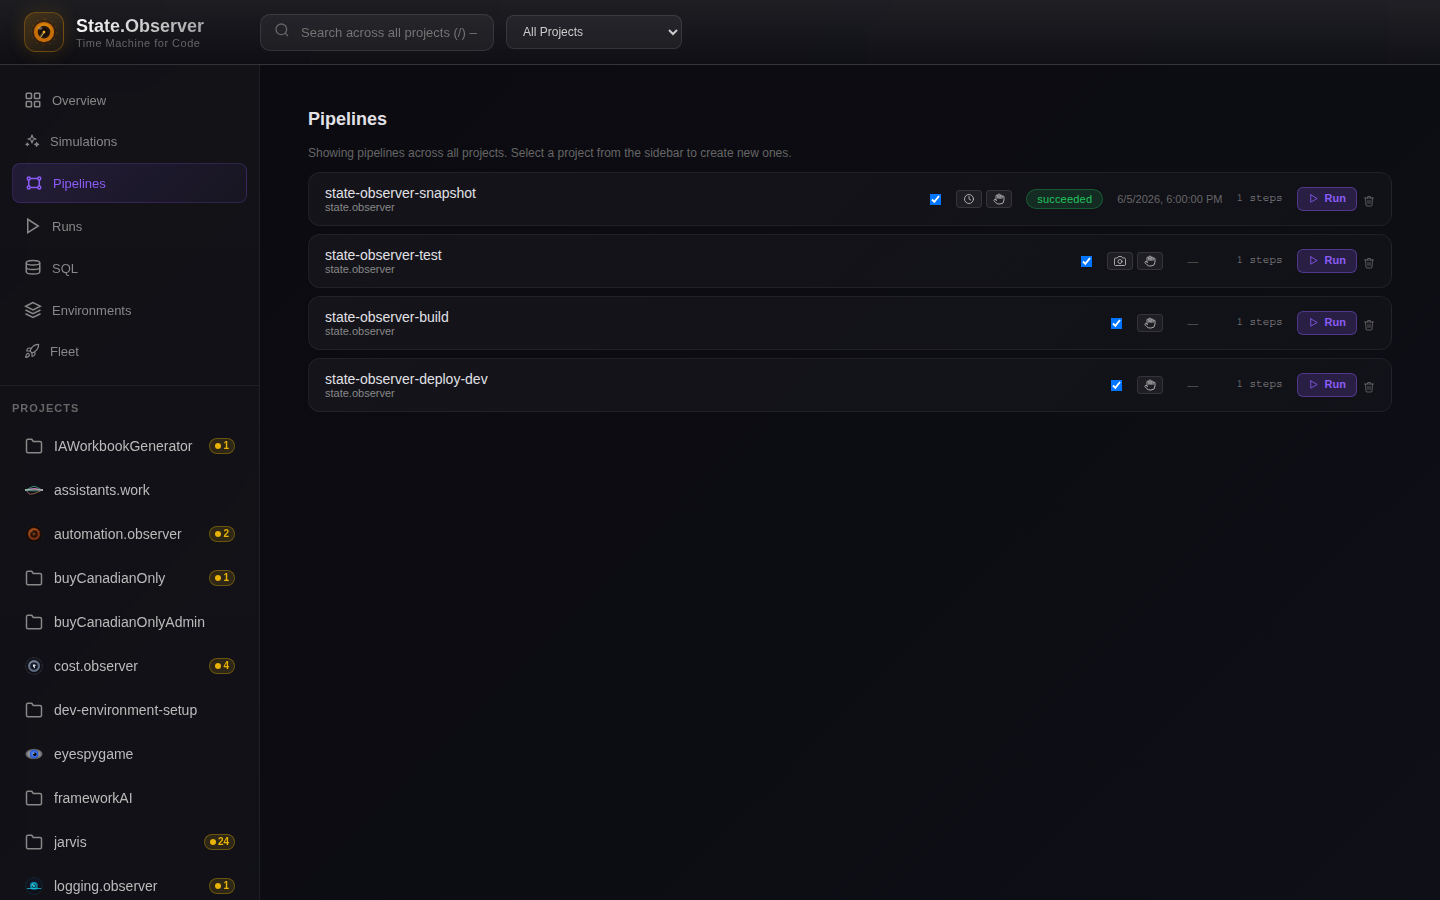This screenshot has height=900, width=1440.
Task: Click the state-observer-build pipeline name
Action: point(386,317)
